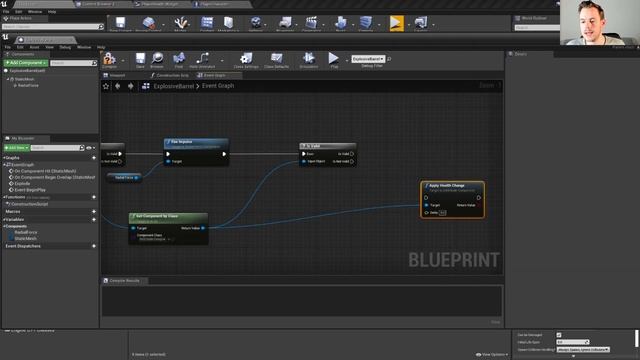Click the Build icon in main toolbar
Image resolution: width=640 pixels, height=360 pixels.
[x=340, y=24]
